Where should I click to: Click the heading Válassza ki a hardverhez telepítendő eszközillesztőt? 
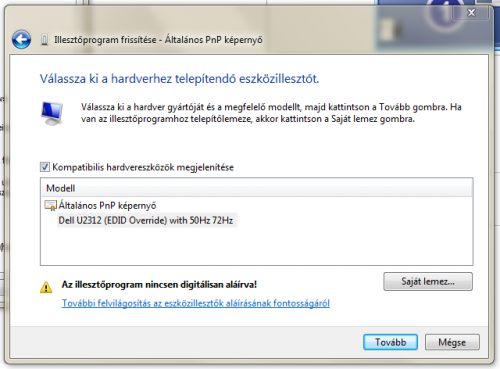point(179,79)
